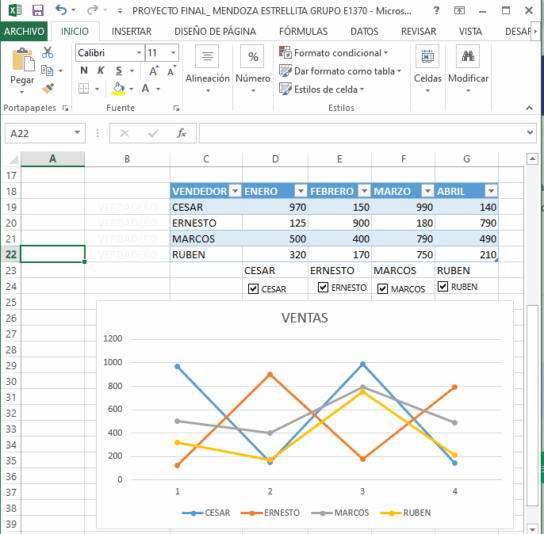544x534 pixels.
Task: Uncheck the RUBEN checkbox
Action: point(443,286)
